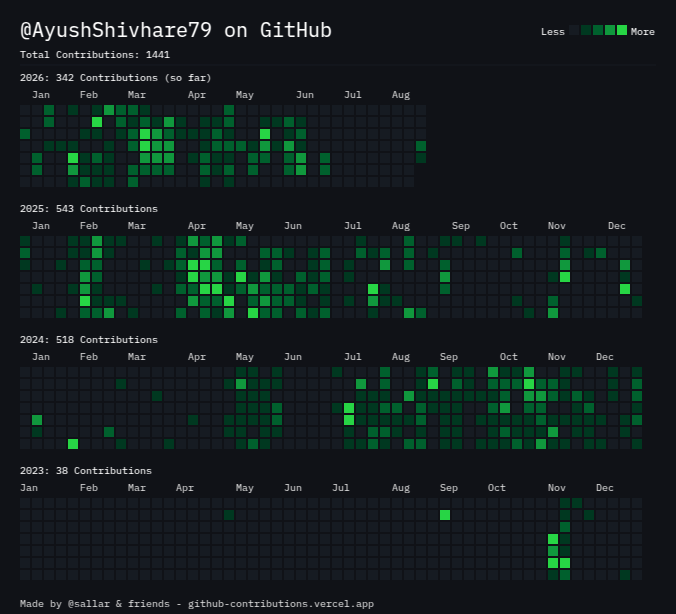Select the 2023: 38 Contributions heading

(x=86, y=471)
